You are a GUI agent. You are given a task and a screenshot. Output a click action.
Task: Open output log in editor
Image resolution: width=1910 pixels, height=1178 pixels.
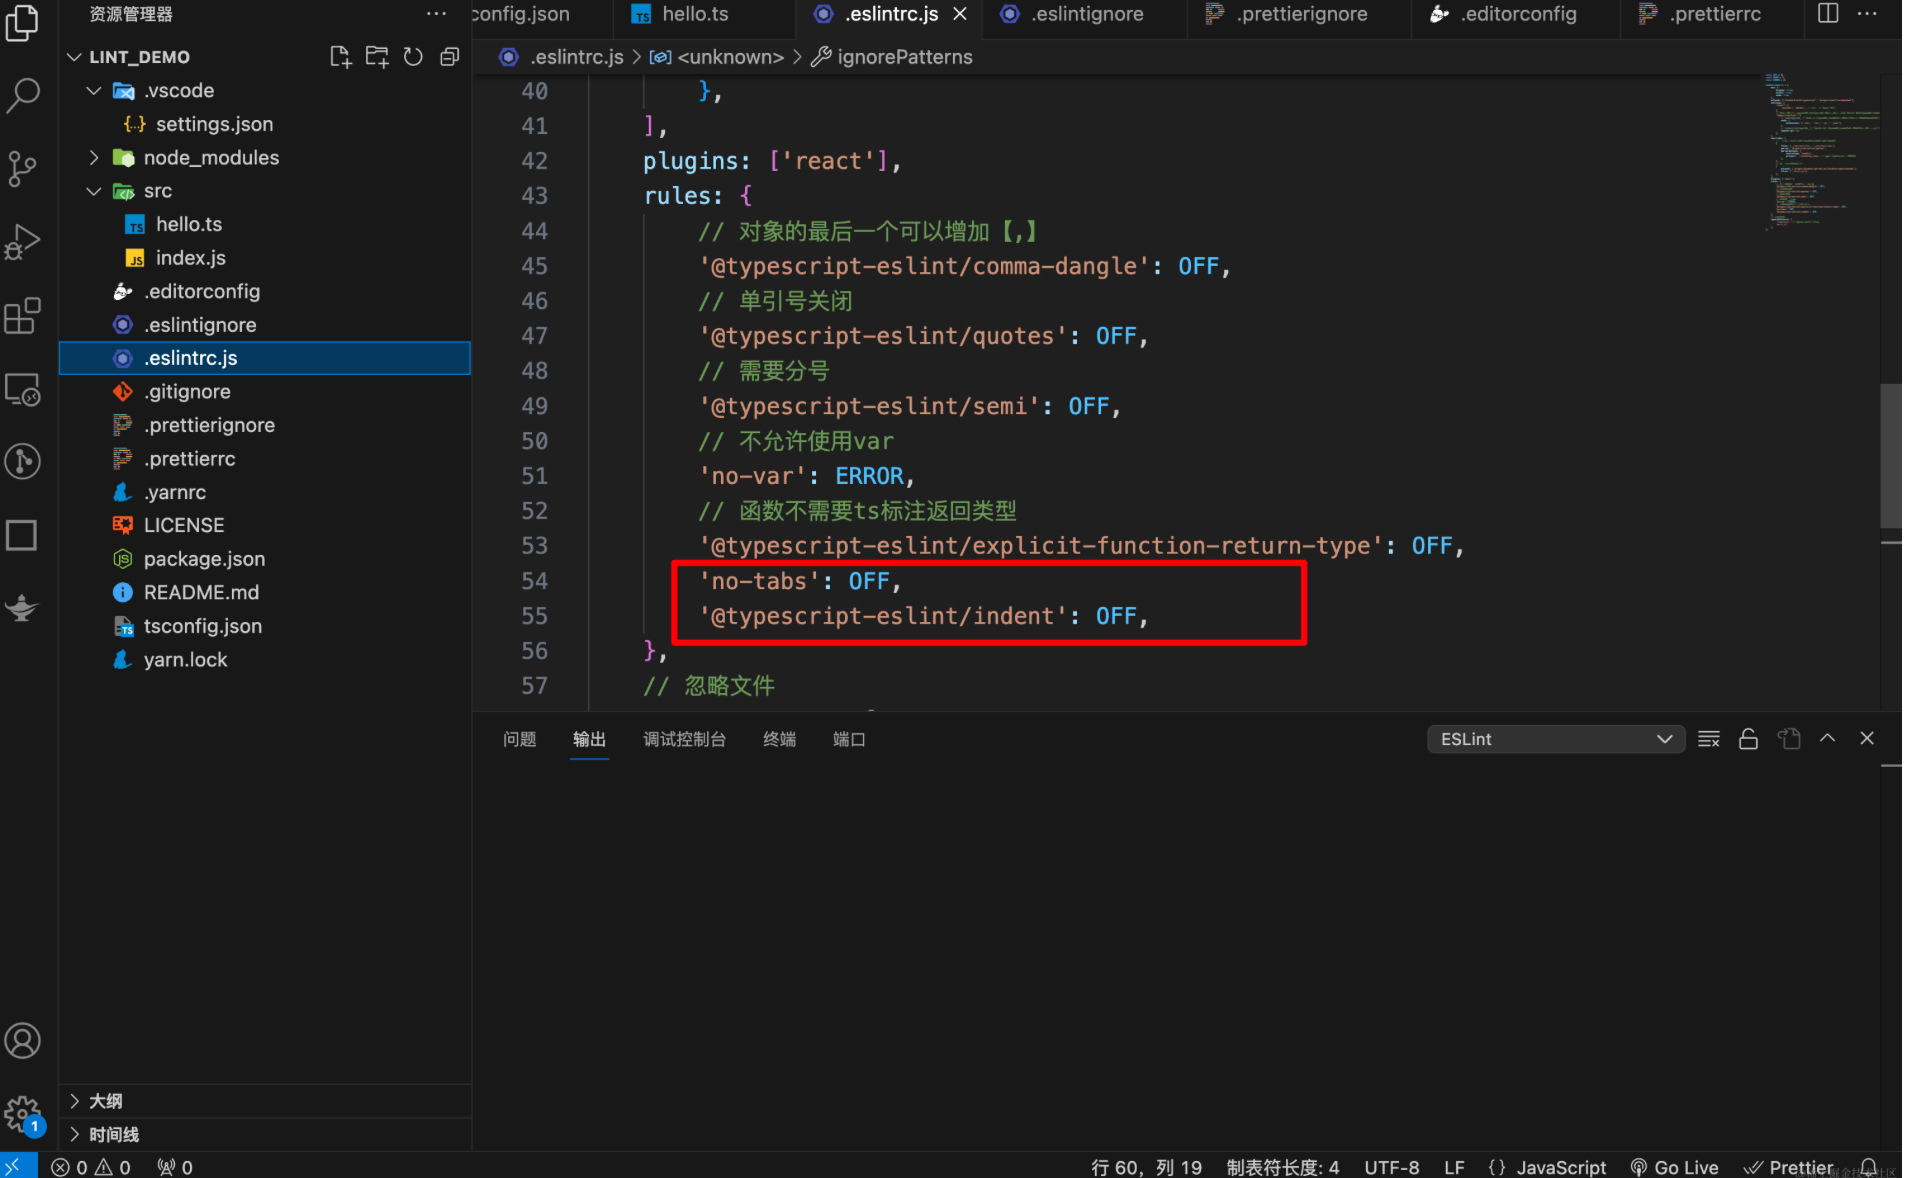[1788, 739]
